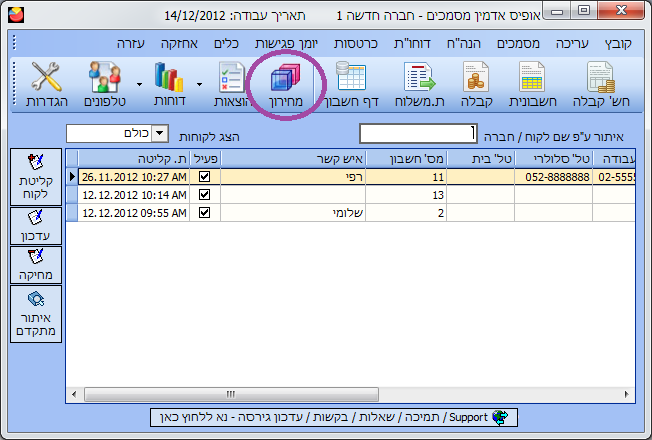652x440 pixels.
Task: Click the עדכון update customer button
Action: 36,226
